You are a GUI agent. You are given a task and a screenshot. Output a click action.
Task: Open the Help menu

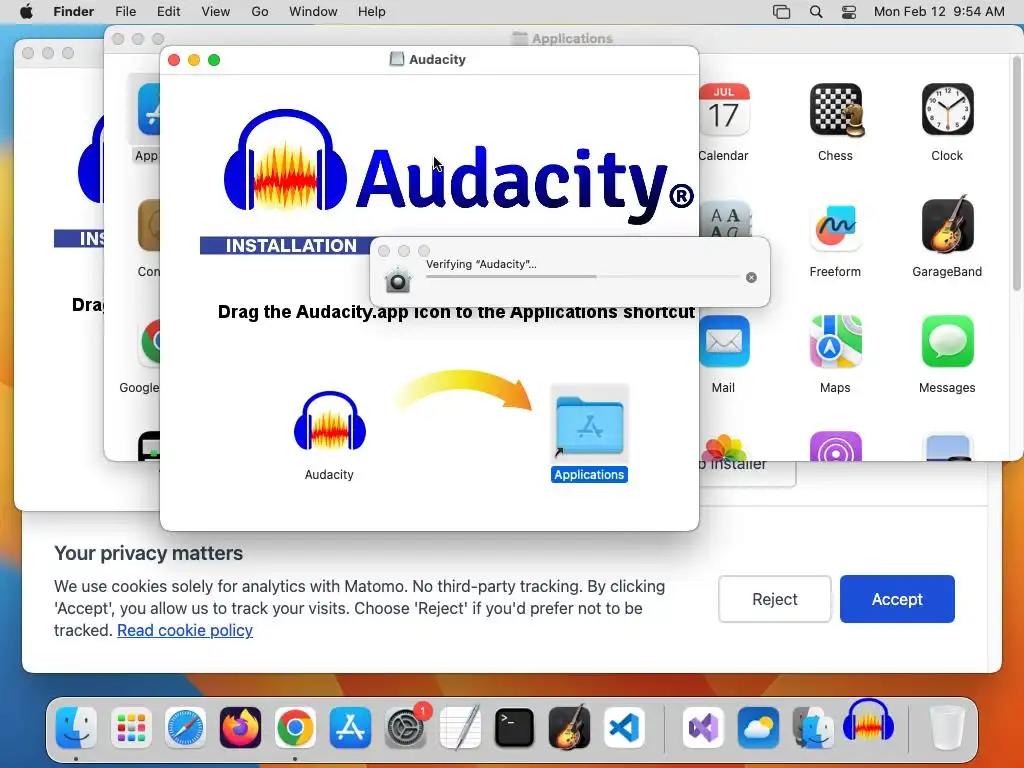pos(372,12)
